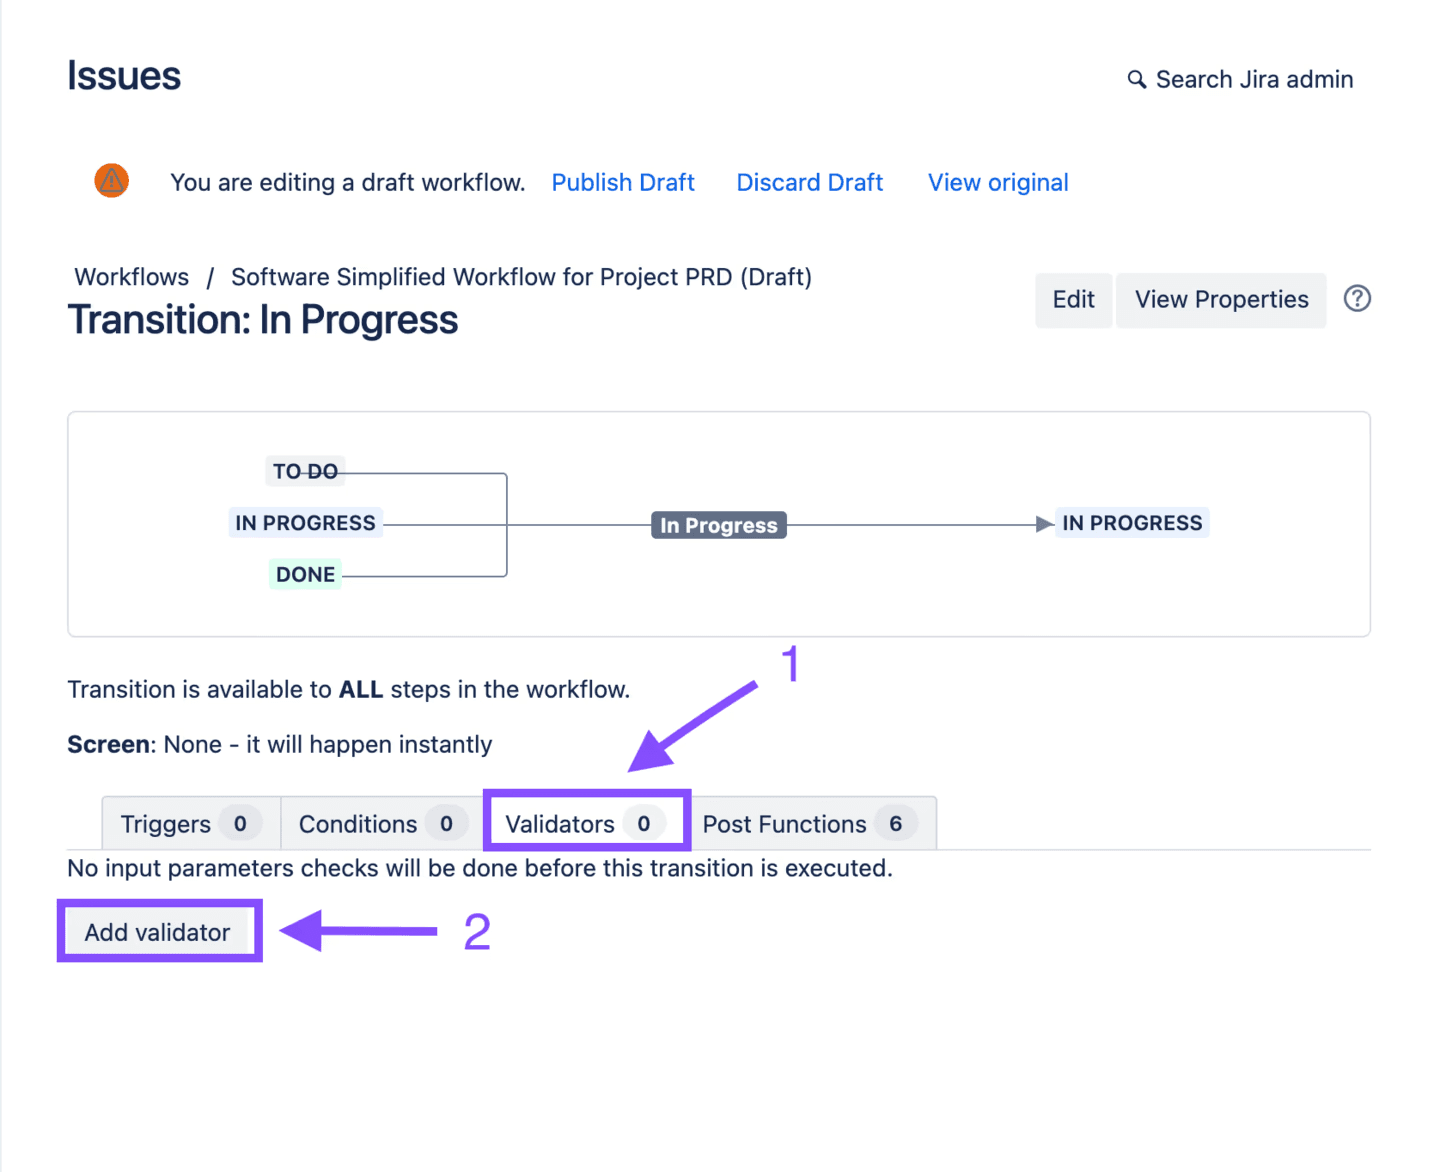Click the TO DO status node in diagram
1440x1172 pixels.
pos(305,470)
